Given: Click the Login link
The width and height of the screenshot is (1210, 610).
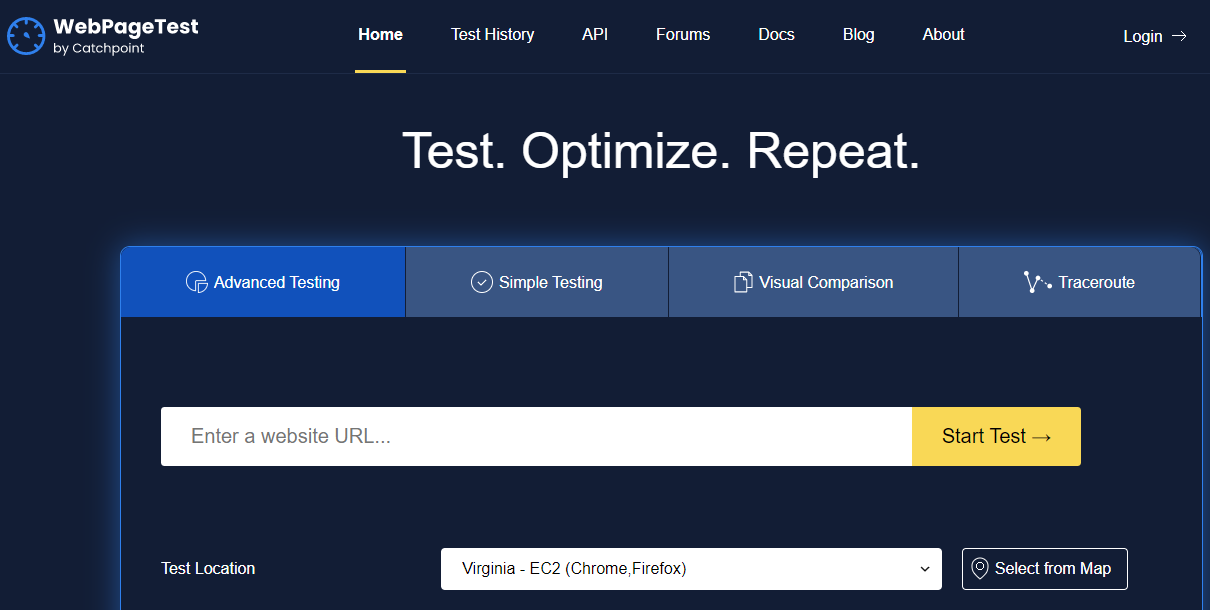Looking at the screenshot, I should [x=1155, y=36].
